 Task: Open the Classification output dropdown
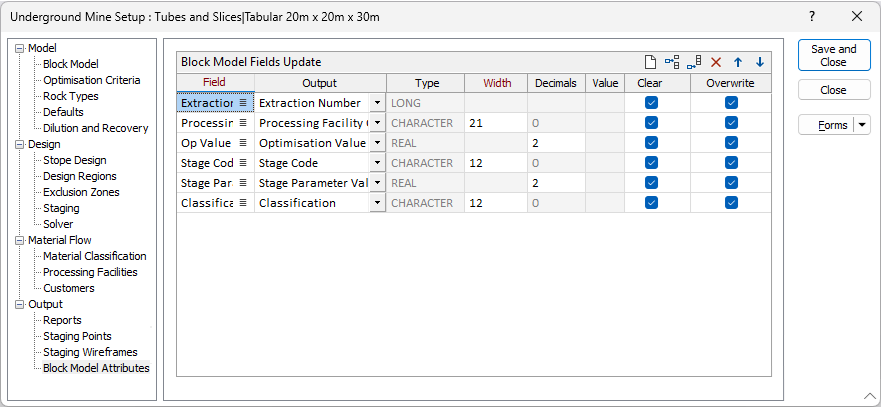tap(377, 203)
